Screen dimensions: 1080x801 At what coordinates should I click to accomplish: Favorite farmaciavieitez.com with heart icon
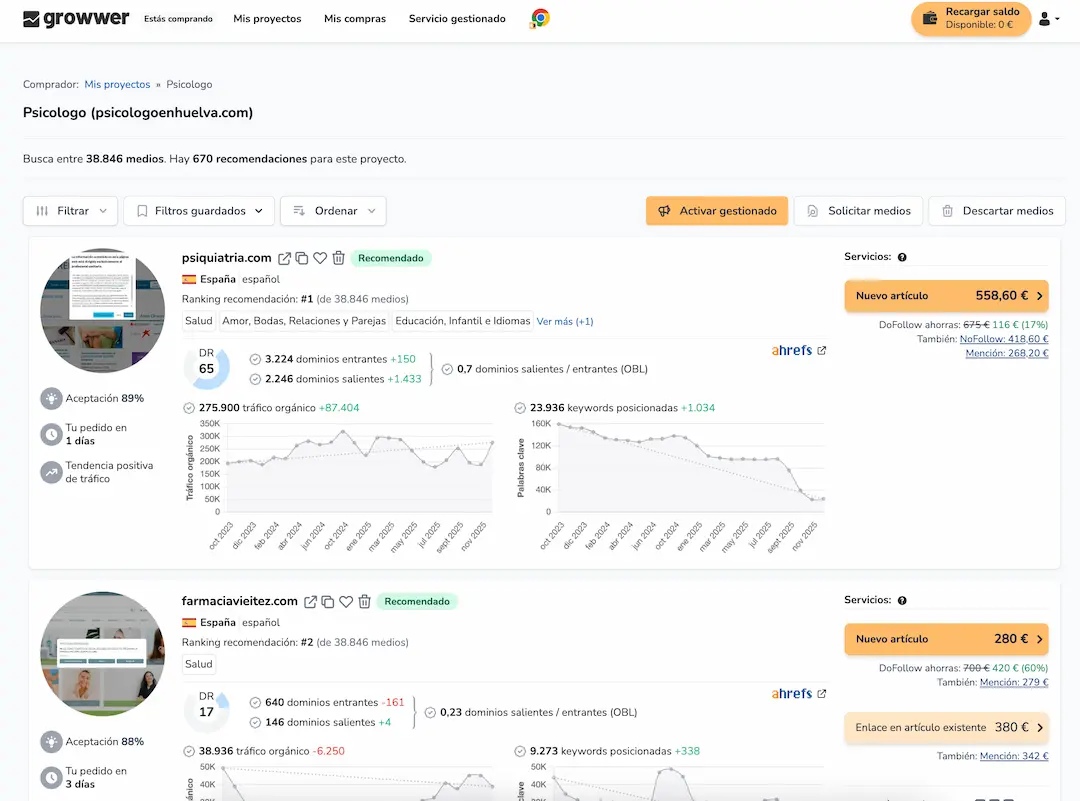point(346,602)
